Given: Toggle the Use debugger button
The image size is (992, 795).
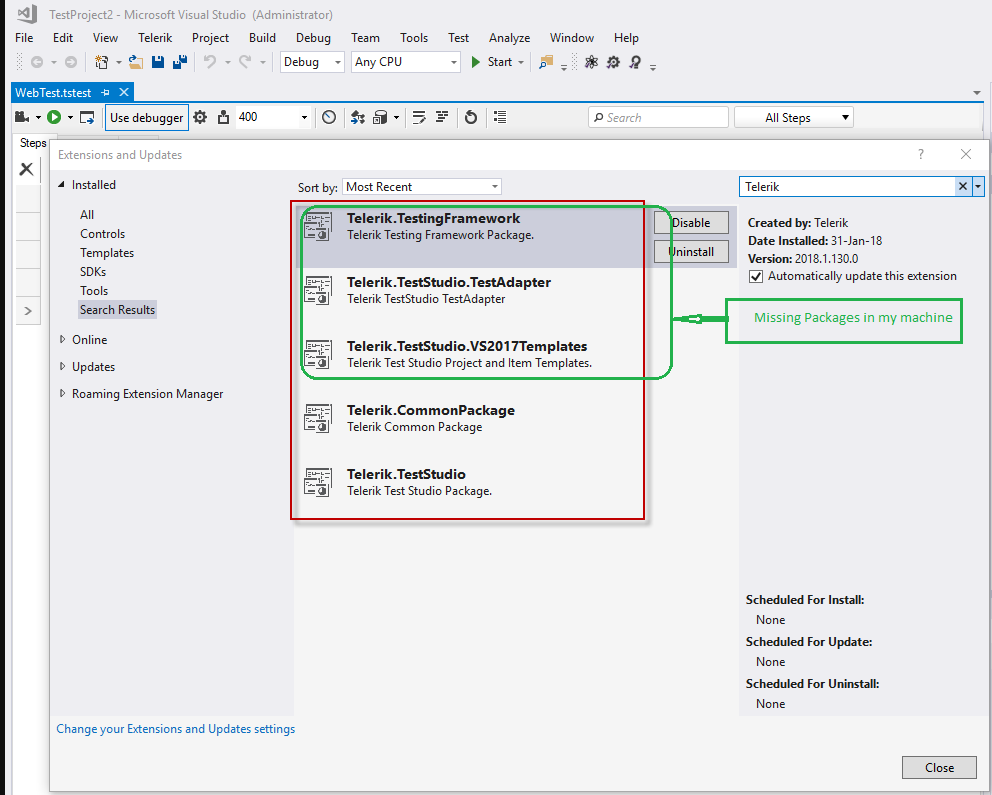Looking at the screenshot, I should point(147,118).
